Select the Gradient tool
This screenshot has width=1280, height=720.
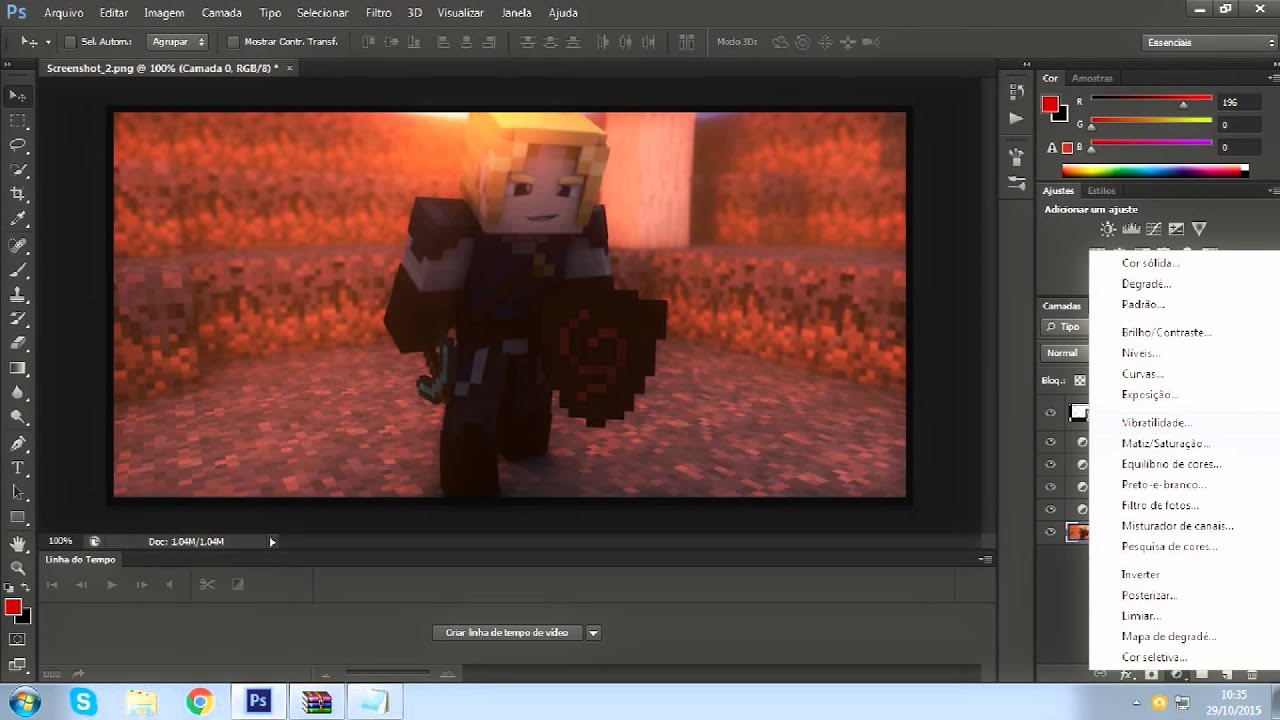tap(18, 368)
